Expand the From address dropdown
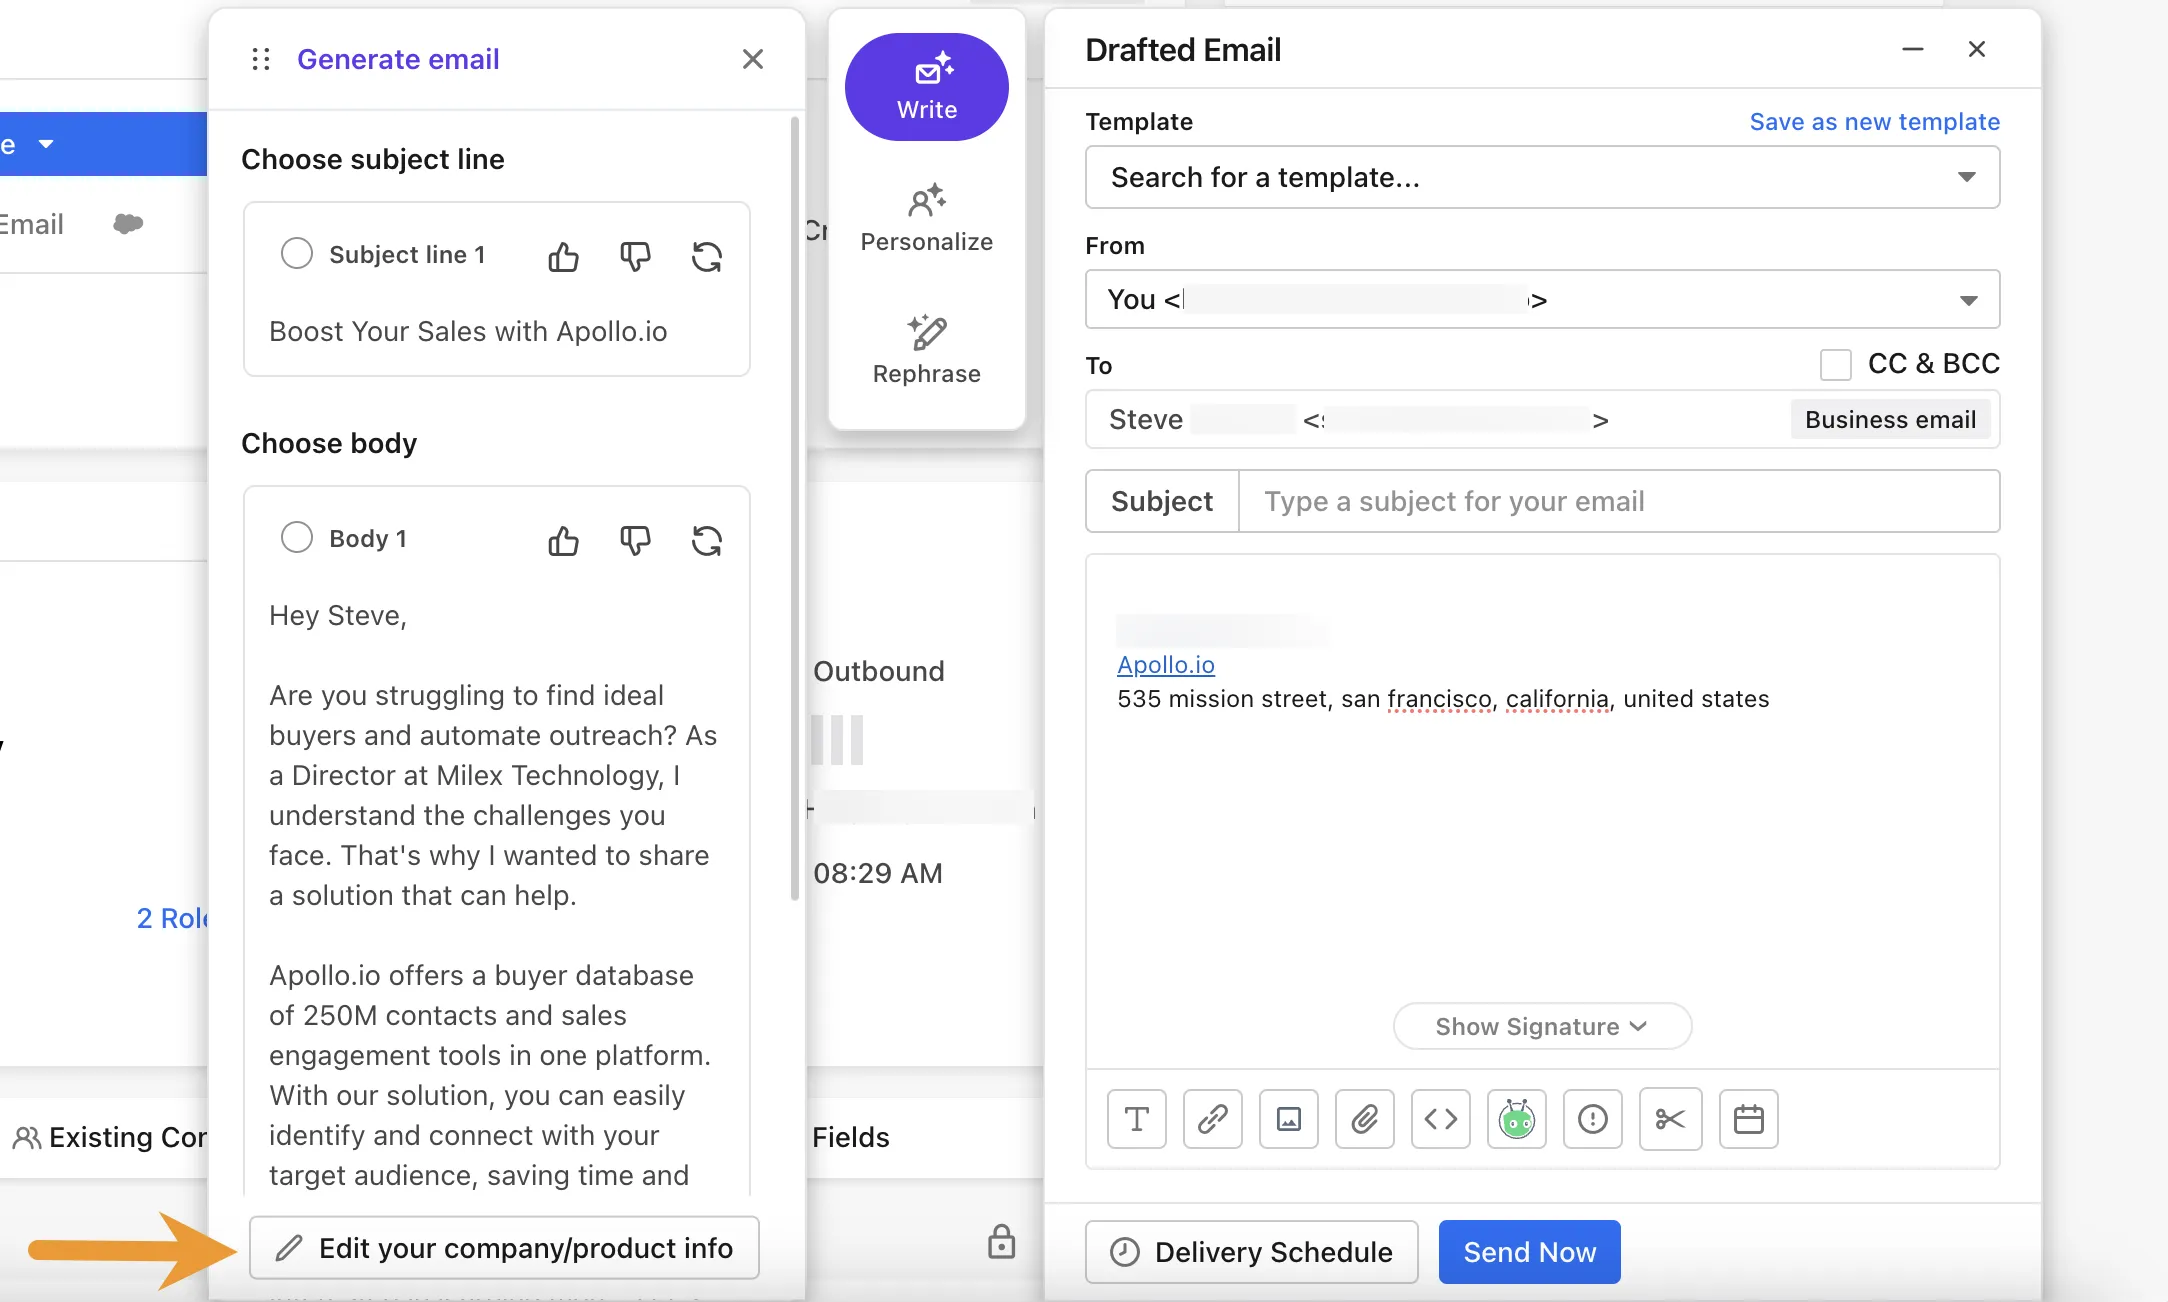The image size is (2168, 1302). 1968,299
